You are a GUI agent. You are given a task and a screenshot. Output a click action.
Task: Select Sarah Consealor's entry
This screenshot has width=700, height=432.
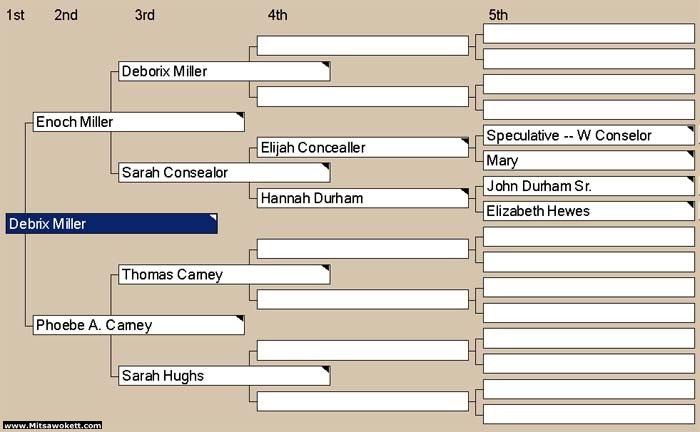click(x=224, y=173)
